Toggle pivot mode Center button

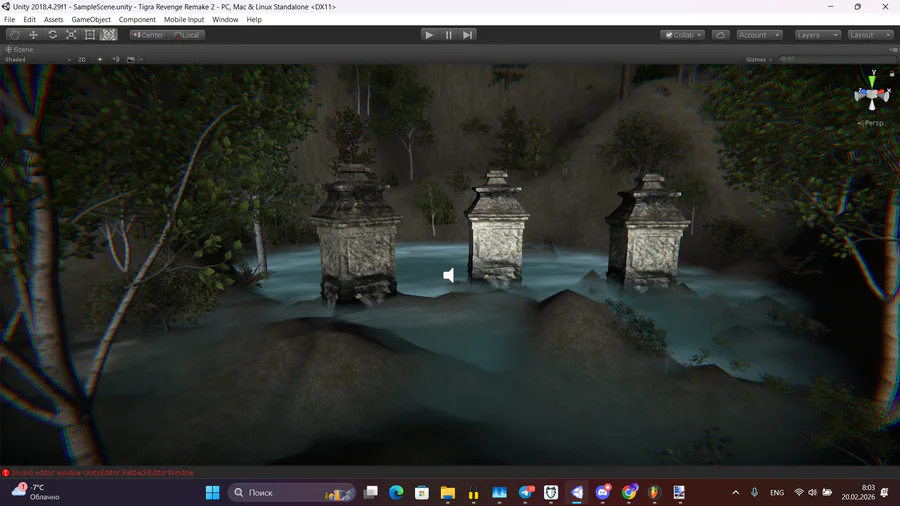149,35
